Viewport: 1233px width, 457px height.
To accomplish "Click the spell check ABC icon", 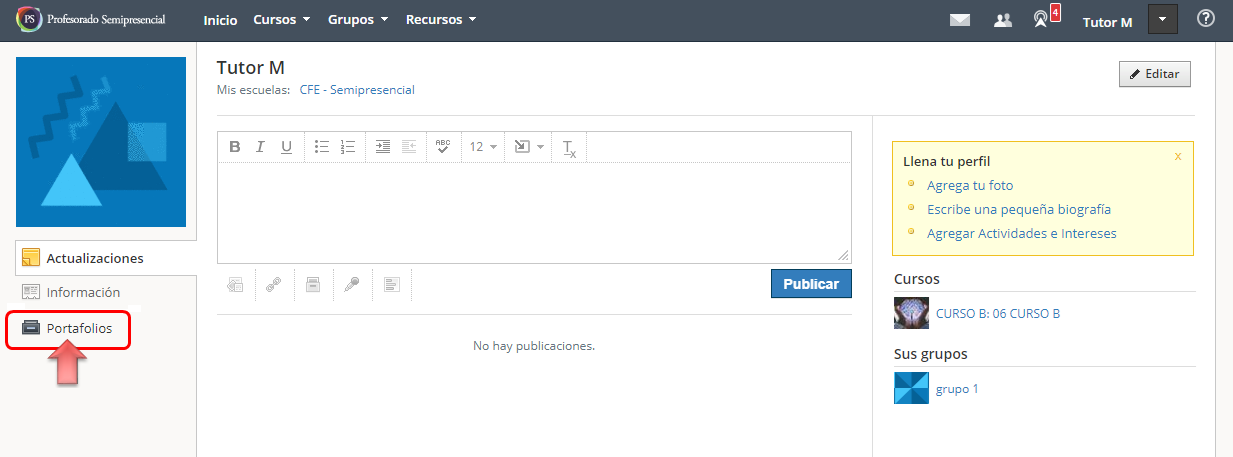I will pyautogui.click(x=442, y=147).
